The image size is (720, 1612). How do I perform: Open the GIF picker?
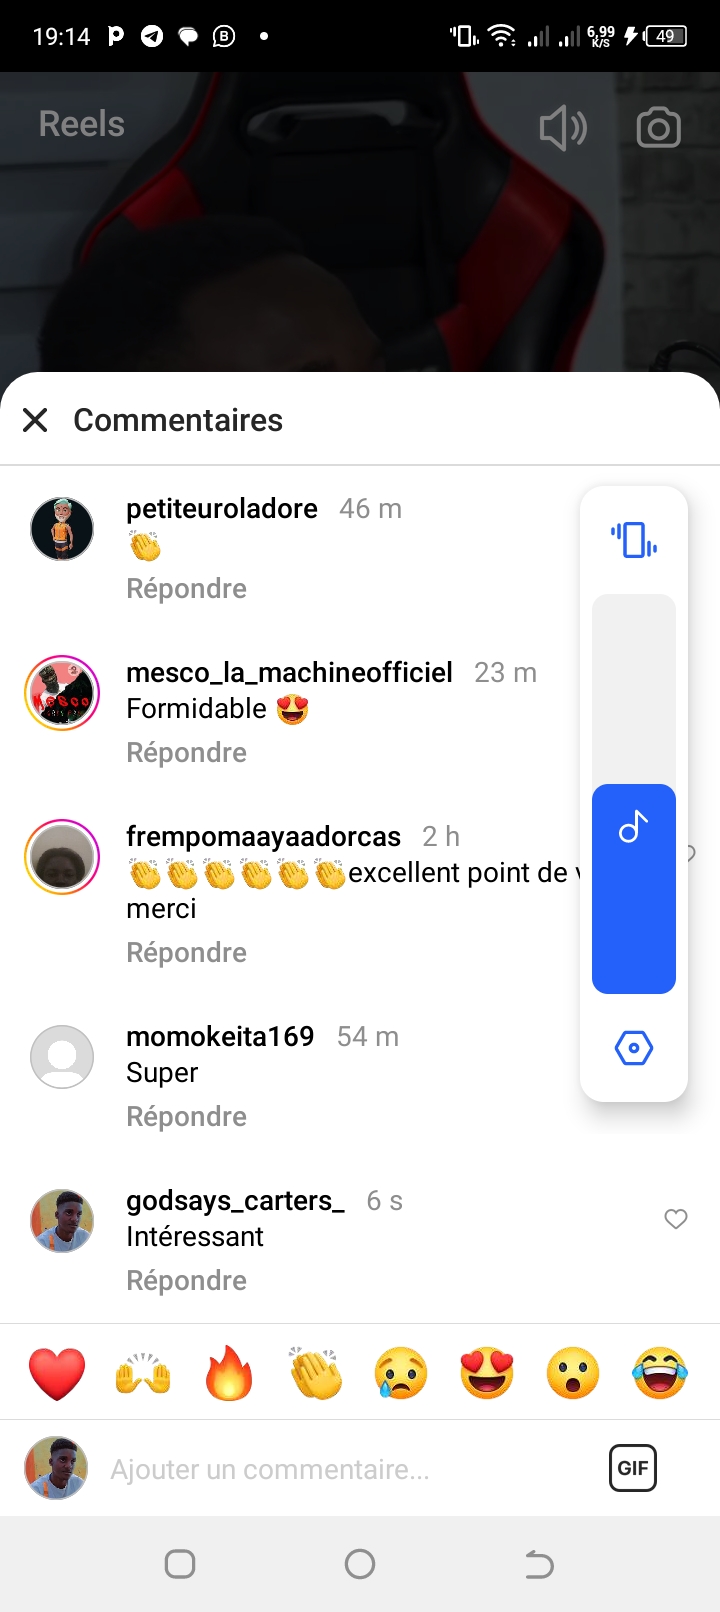pyautogui.click(x=633, y=1468)
